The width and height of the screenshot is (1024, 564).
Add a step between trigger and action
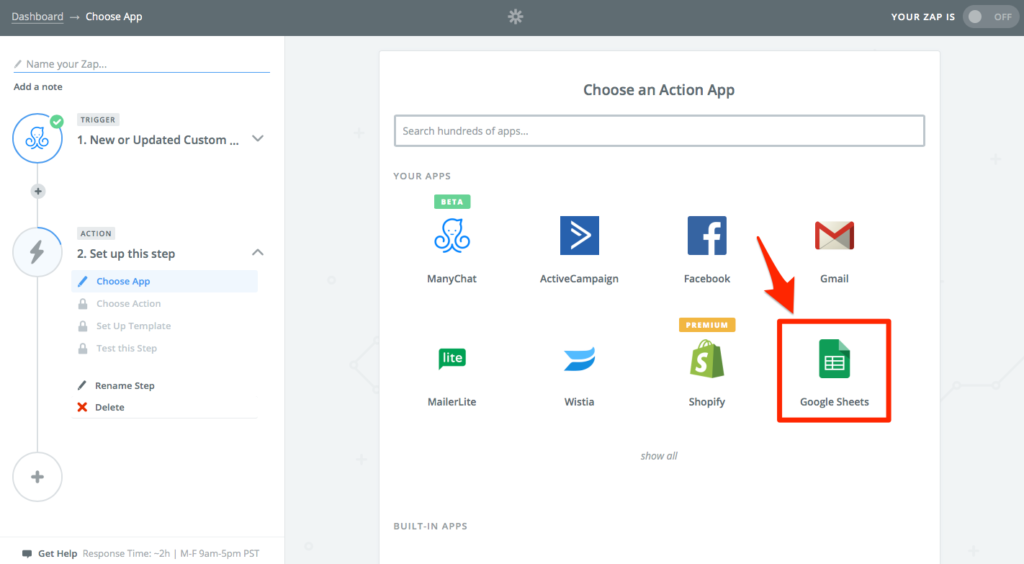pyautogui.click(x=38, y=191)
